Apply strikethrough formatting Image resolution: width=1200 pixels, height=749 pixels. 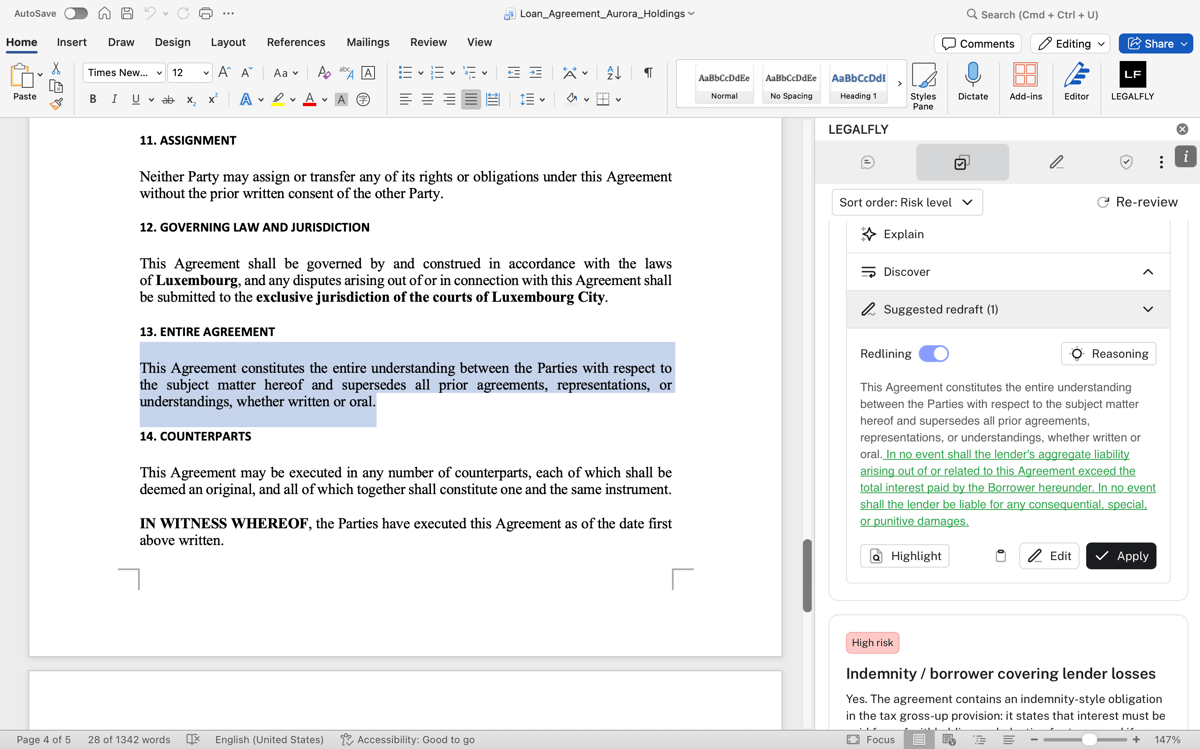click(x=168, y=99)
